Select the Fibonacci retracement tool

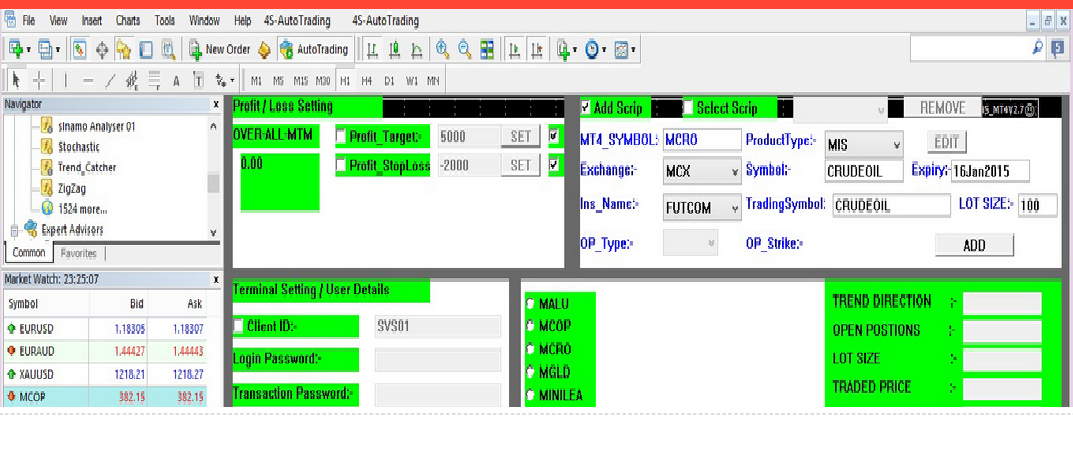[154, 81]
